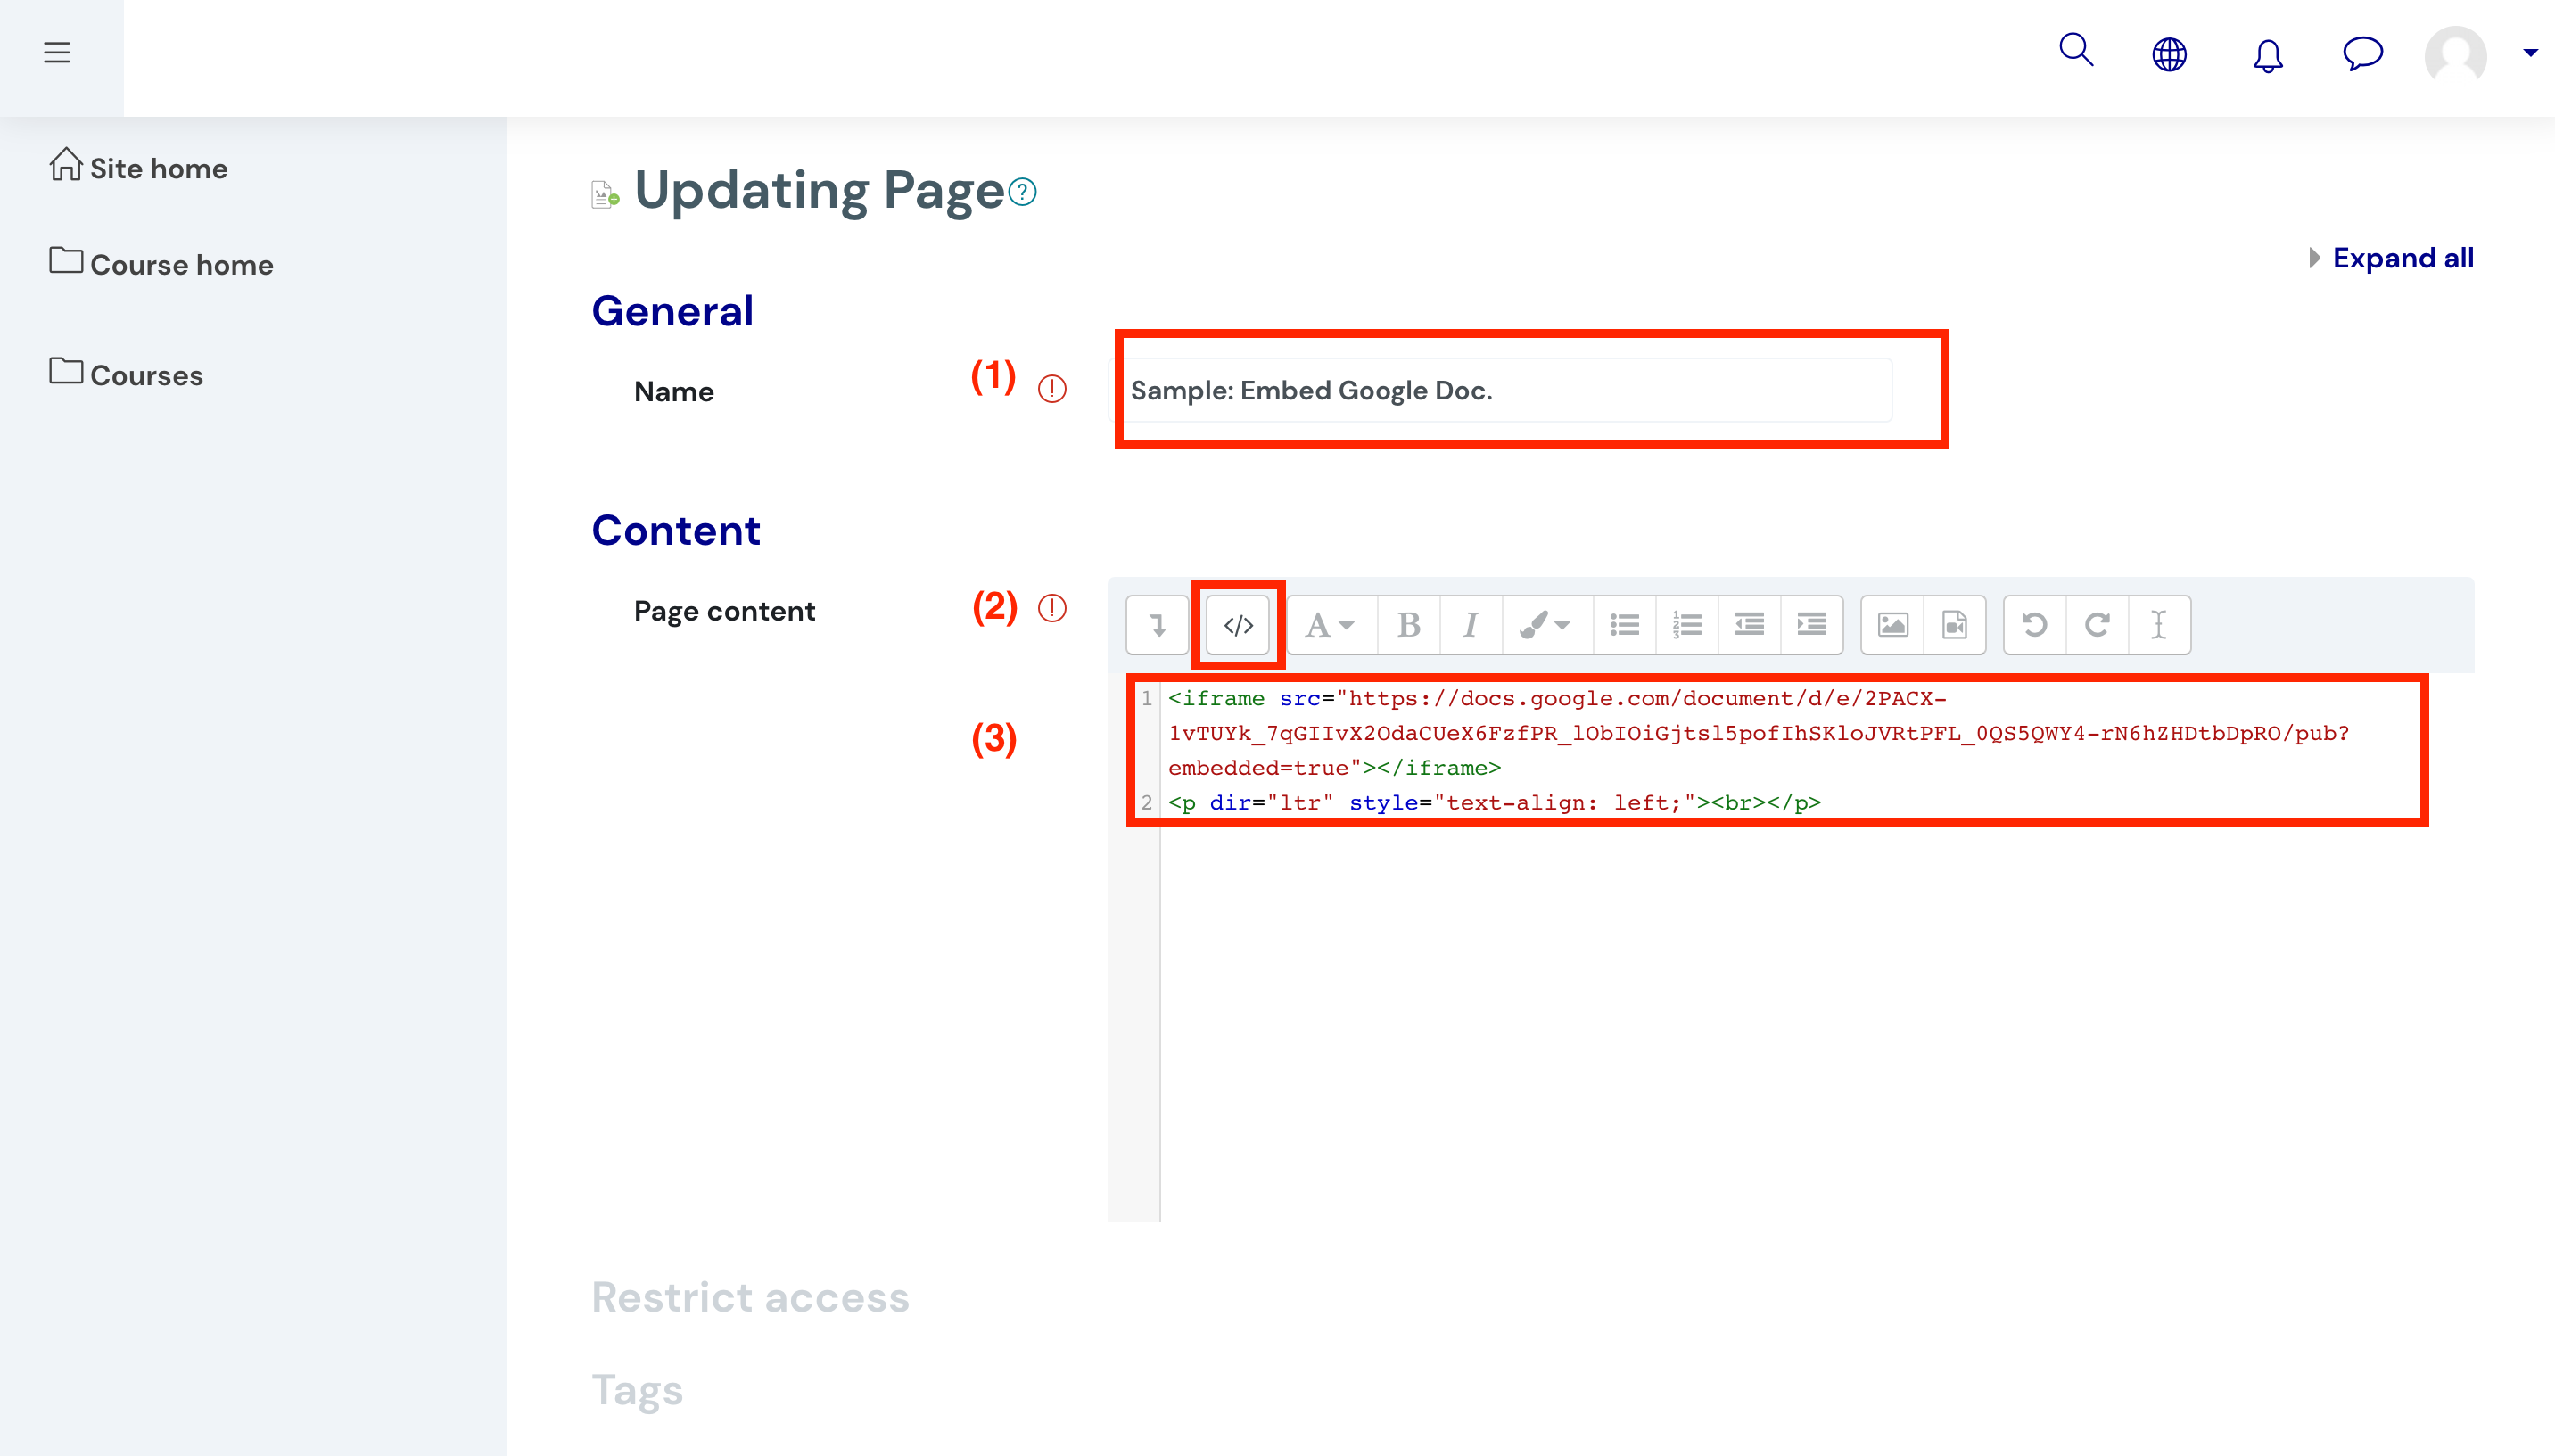Toggle bold formatting

1408,625
